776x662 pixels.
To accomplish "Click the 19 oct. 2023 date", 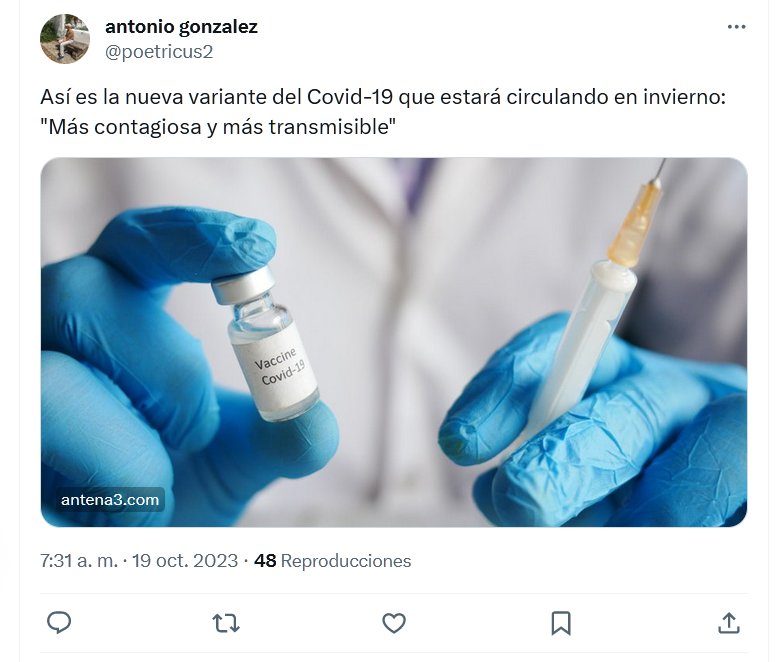I will pos(185,561).
